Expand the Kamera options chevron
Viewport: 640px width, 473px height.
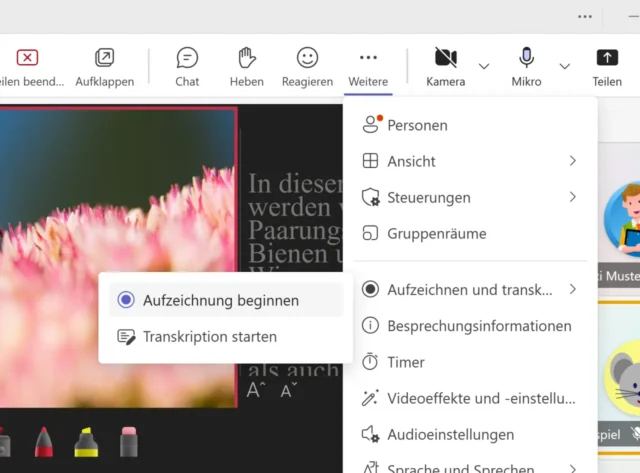point(484,66)
